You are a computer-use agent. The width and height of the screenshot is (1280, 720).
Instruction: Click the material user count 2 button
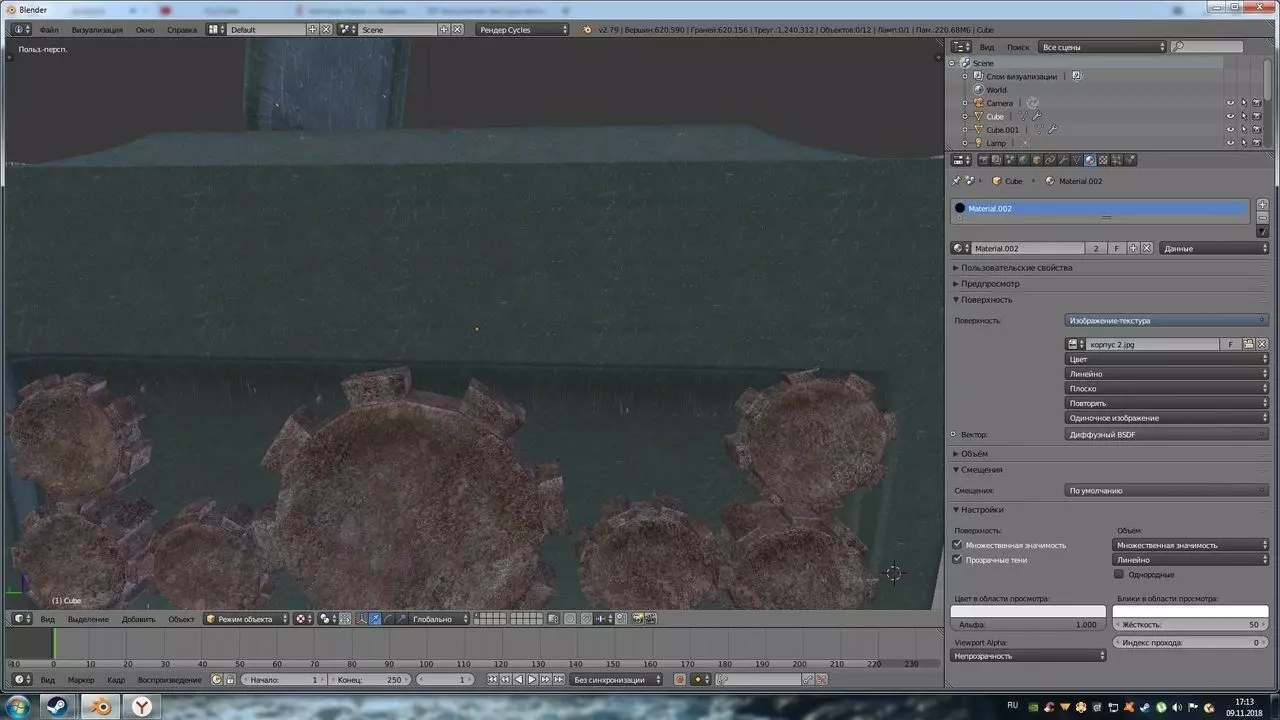click(x=1096, y=248)
